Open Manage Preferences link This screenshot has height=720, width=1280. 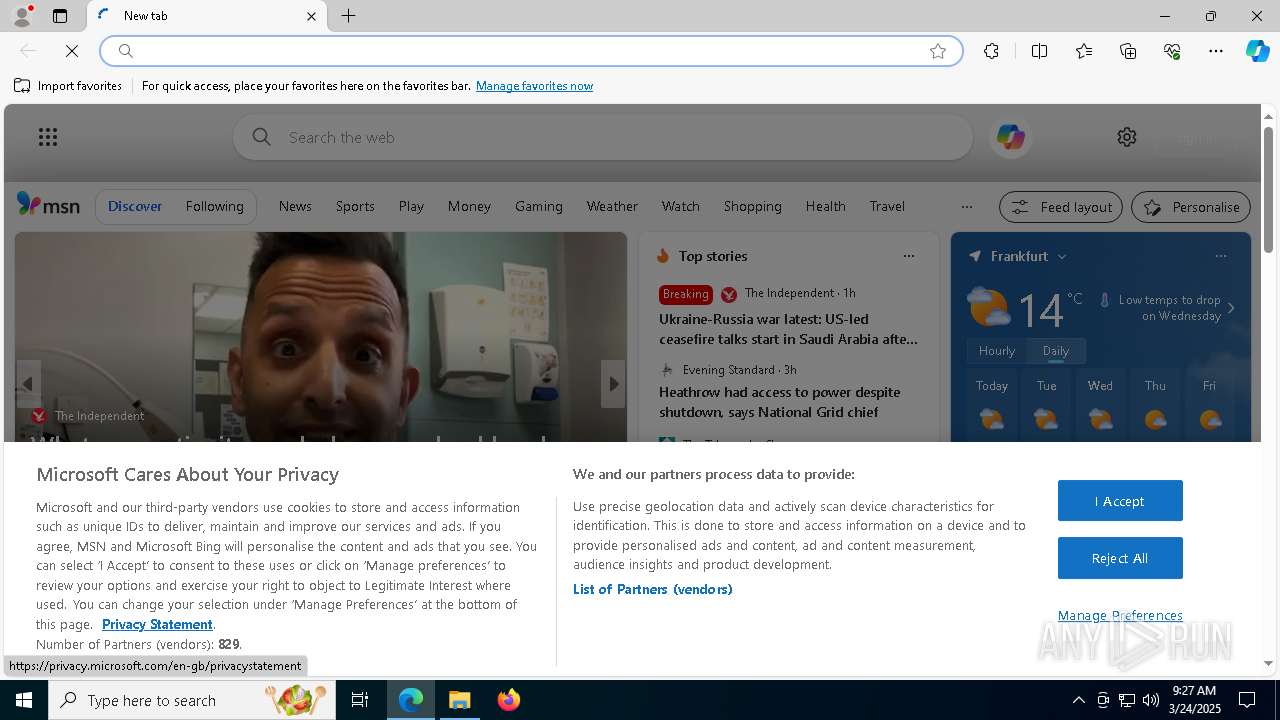point(1120,615)
